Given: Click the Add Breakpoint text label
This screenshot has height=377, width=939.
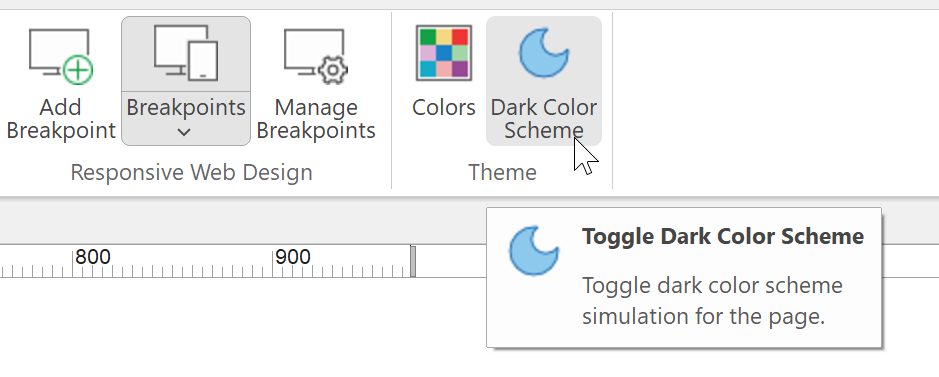Looking at the screenshot, I should pyautogui.click(x=61, y=118).
